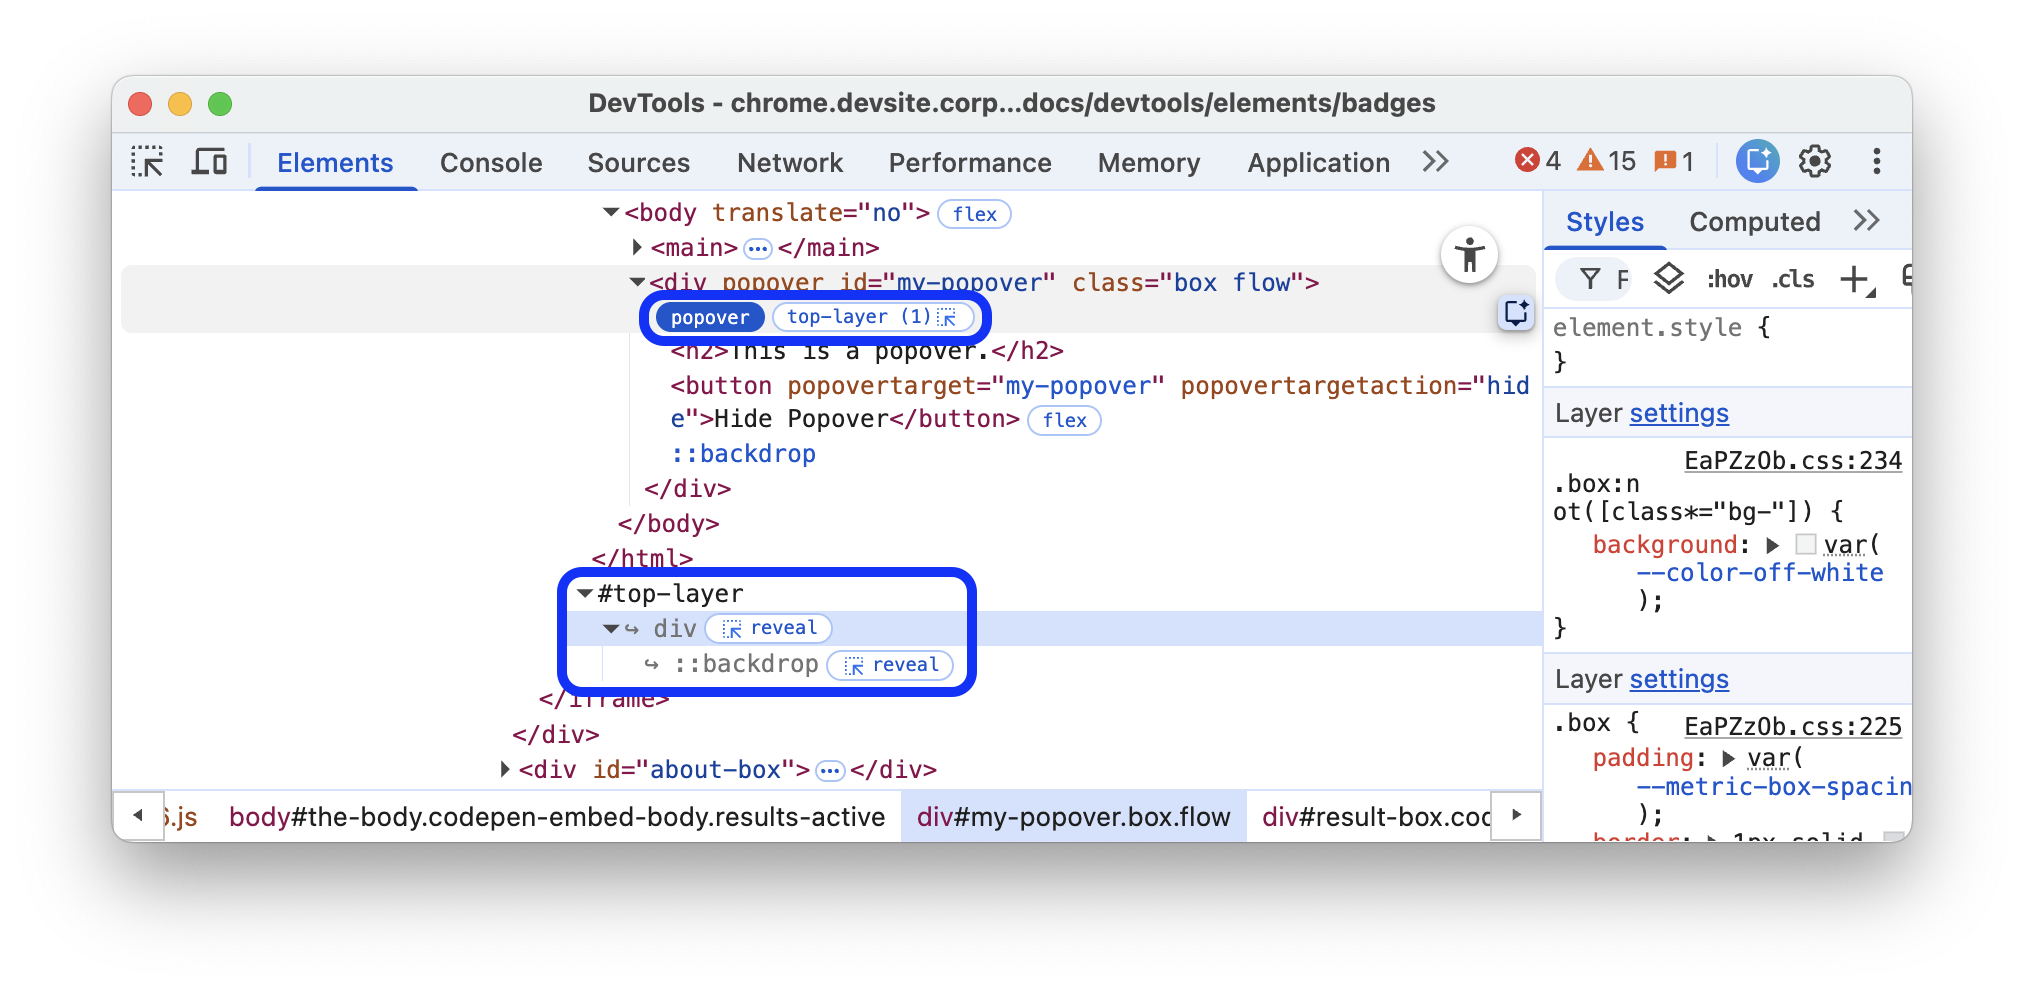Image resolution: width=2024 pixels, height=990 pixels.
Task: Open the customize DevTools three-dot menu
Action: point(1878,161)
